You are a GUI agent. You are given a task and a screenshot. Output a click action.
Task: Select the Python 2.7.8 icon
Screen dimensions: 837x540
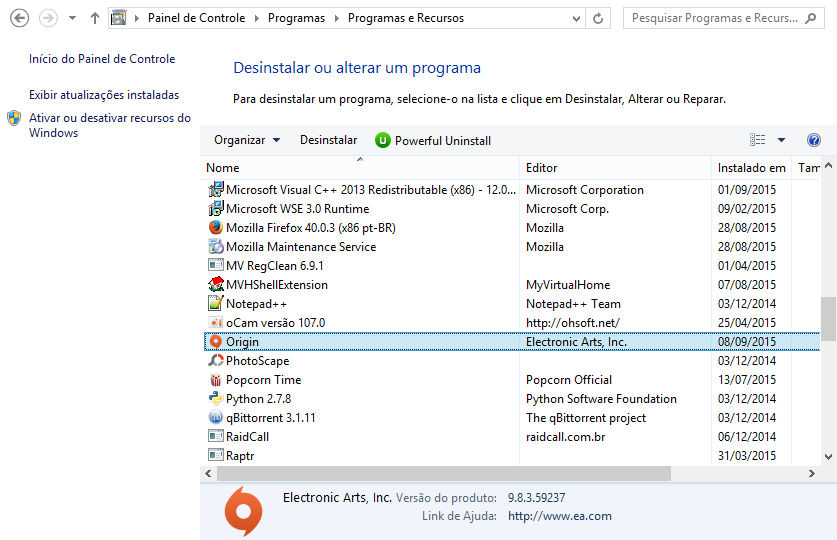pyautogui.click(x=215, y=399)
